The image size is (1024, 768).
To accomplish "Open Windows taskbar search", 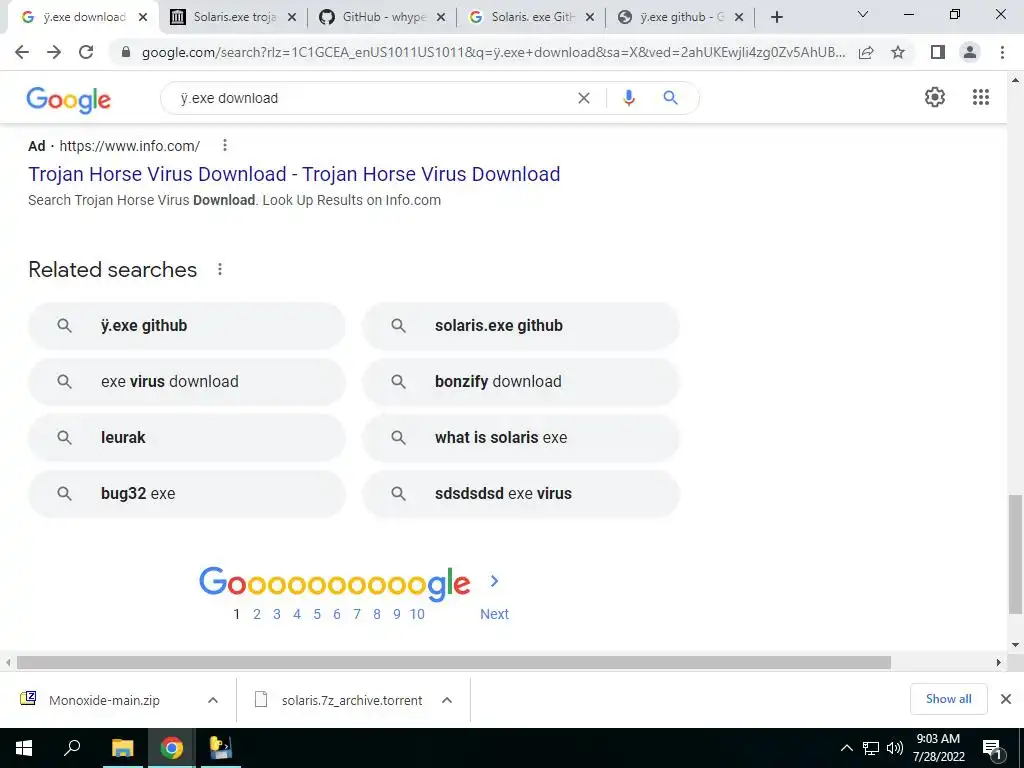I will [x=72, y=748].
